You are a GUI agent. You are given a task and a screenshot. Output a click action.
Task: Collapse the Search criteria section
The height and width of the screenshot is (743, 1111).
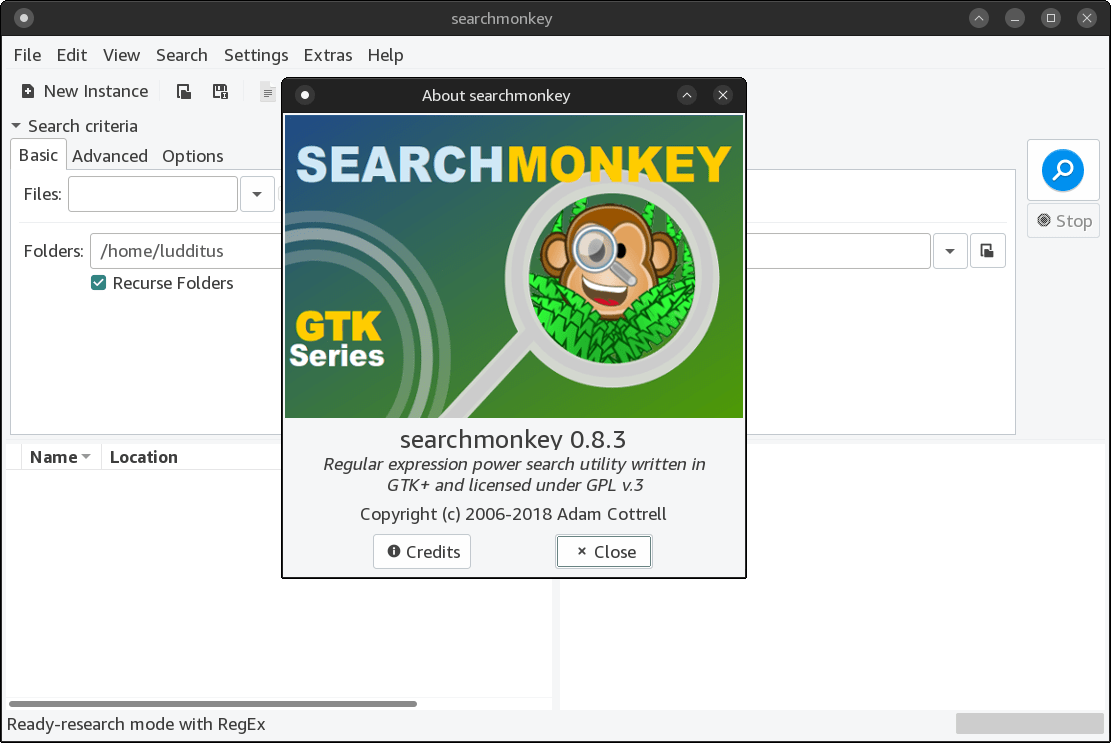[x=16, y=126]
